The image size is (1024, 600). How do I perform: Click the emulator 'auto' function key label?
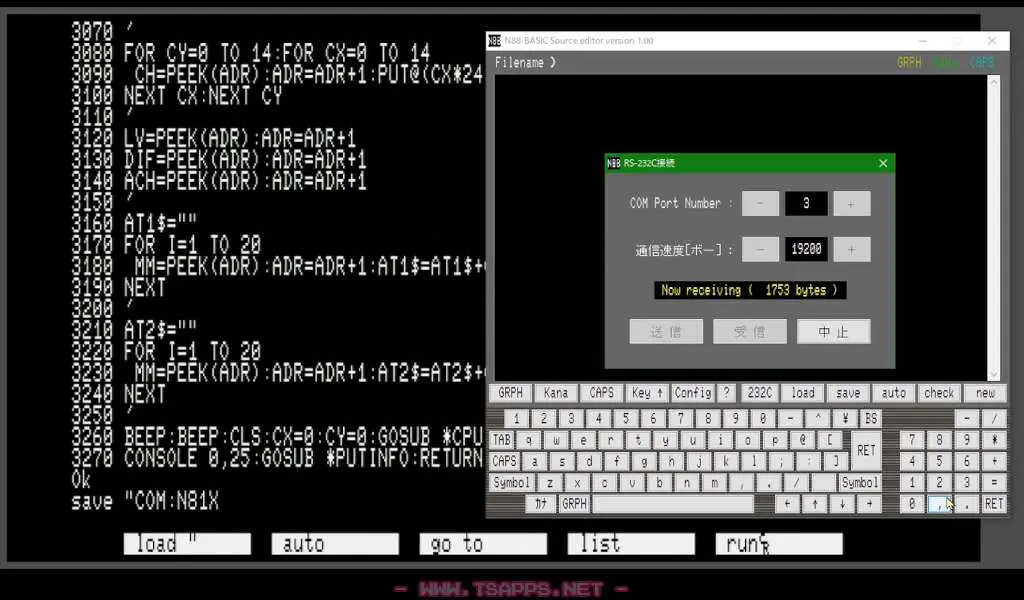(335, 544)
